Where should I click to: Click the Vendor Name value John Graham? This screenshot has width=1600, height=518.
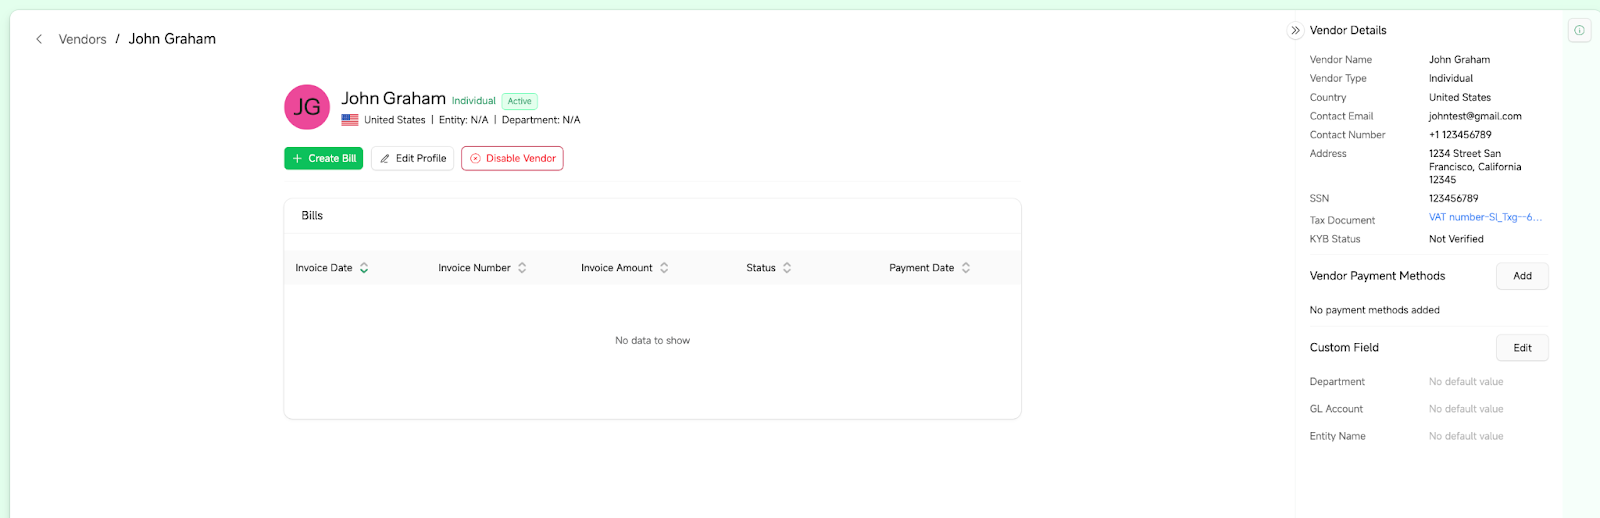(x=1459, y=60)
